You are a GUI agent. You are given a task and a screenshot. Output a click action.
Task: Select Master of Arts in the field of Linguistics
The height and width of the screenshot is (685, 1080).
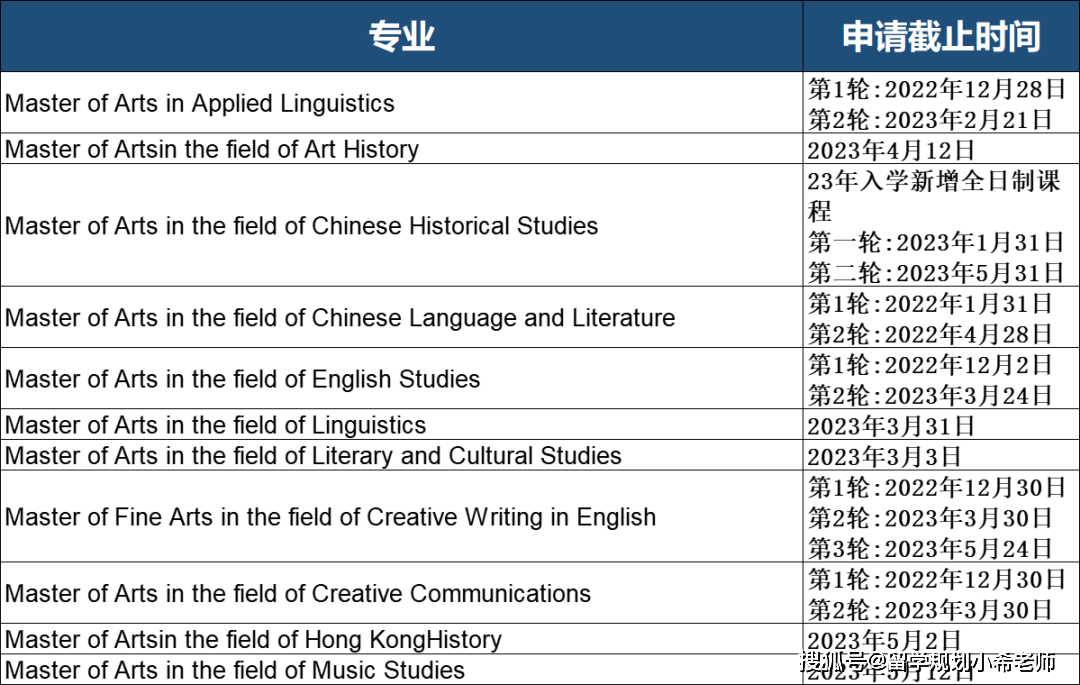click(402, 425)
